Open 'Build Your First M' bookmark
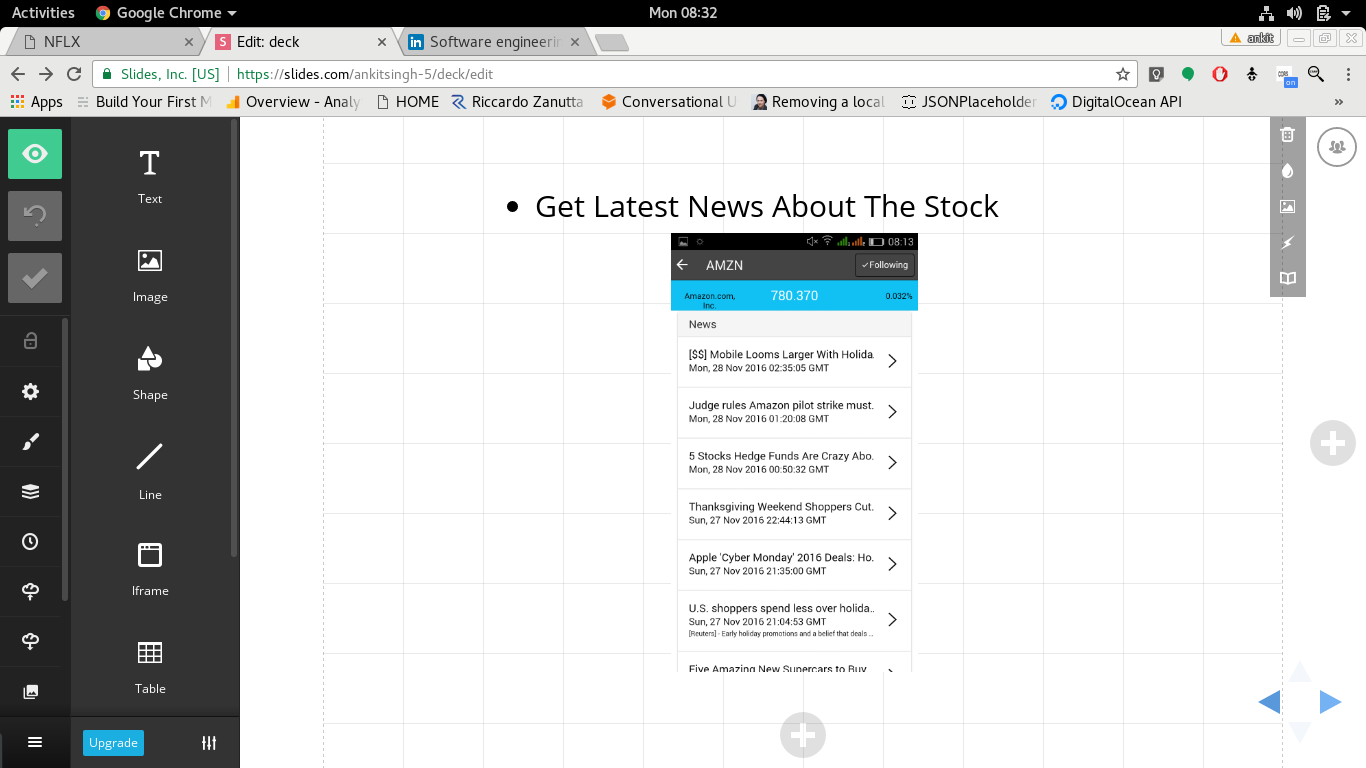 [x=144, y=102]
